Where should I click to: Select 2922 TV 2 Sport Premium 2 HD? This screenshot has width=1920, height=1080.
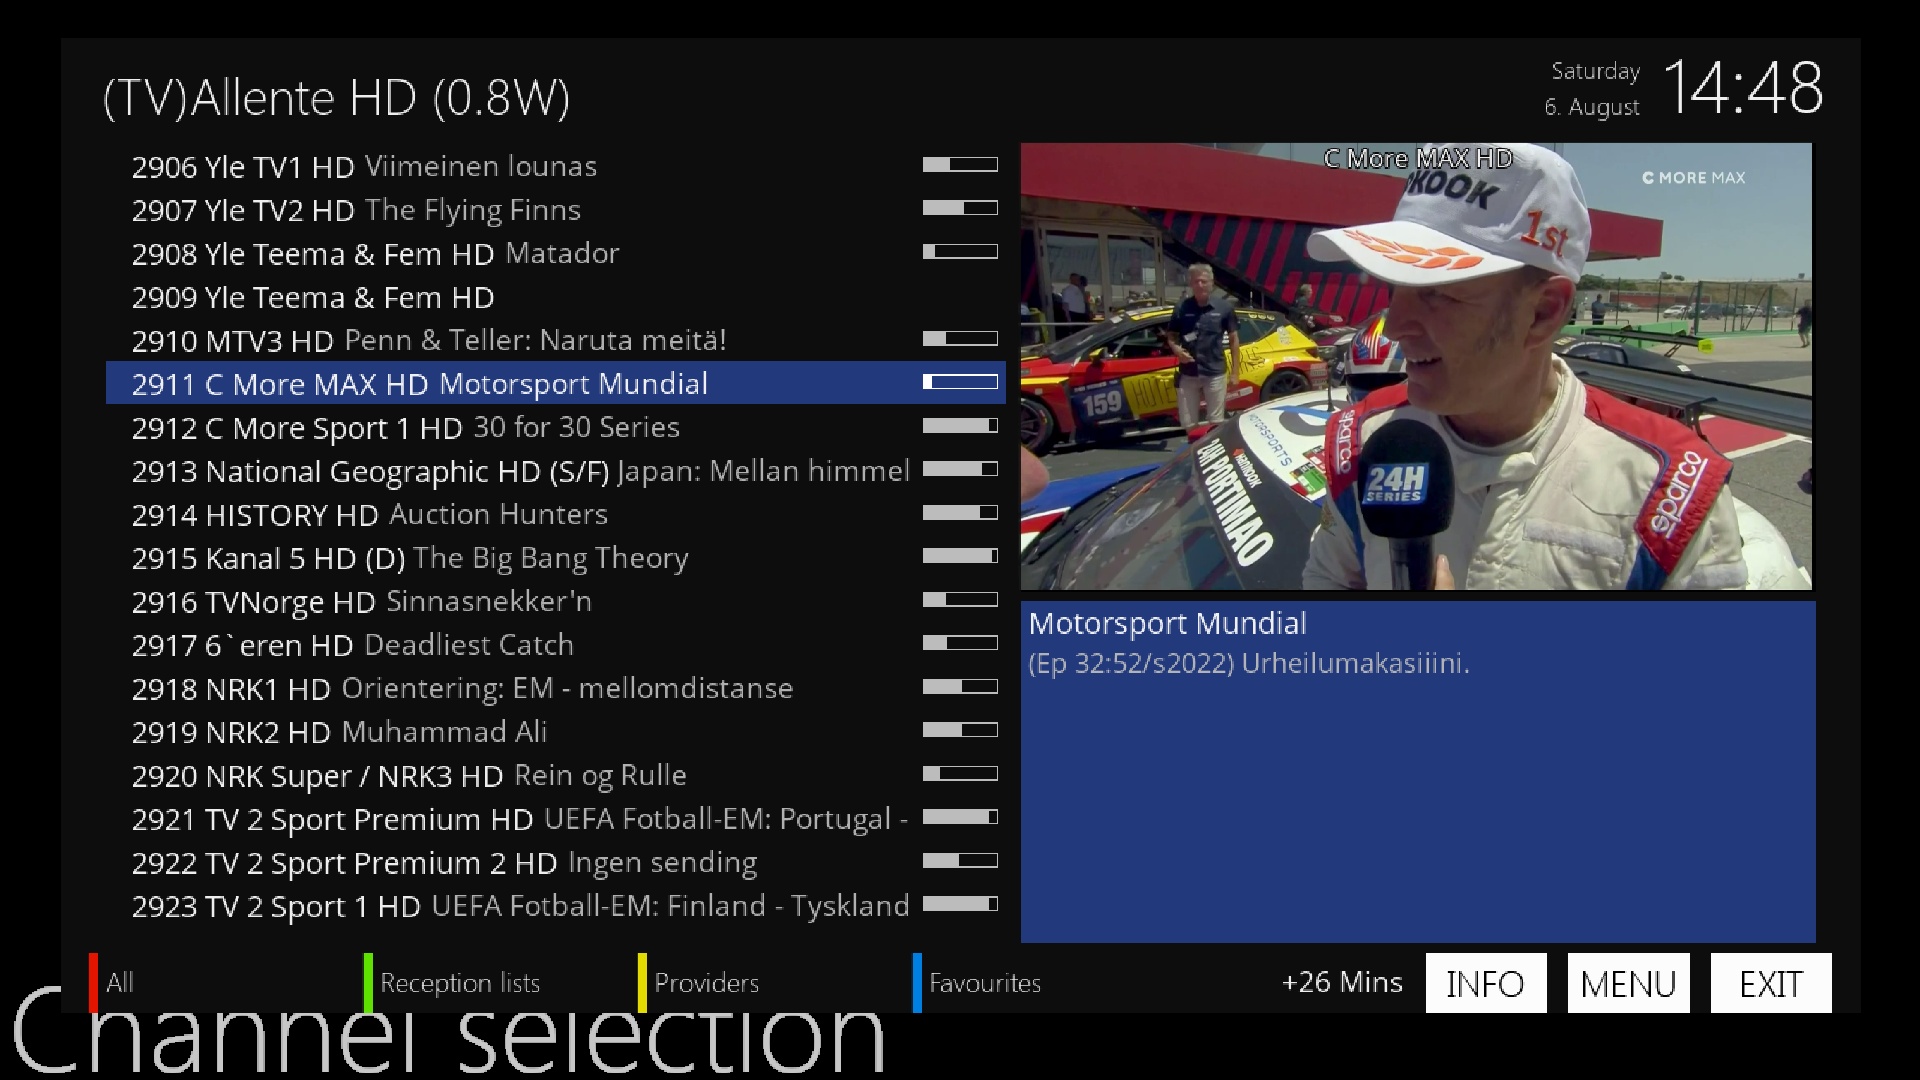(555, 862)
